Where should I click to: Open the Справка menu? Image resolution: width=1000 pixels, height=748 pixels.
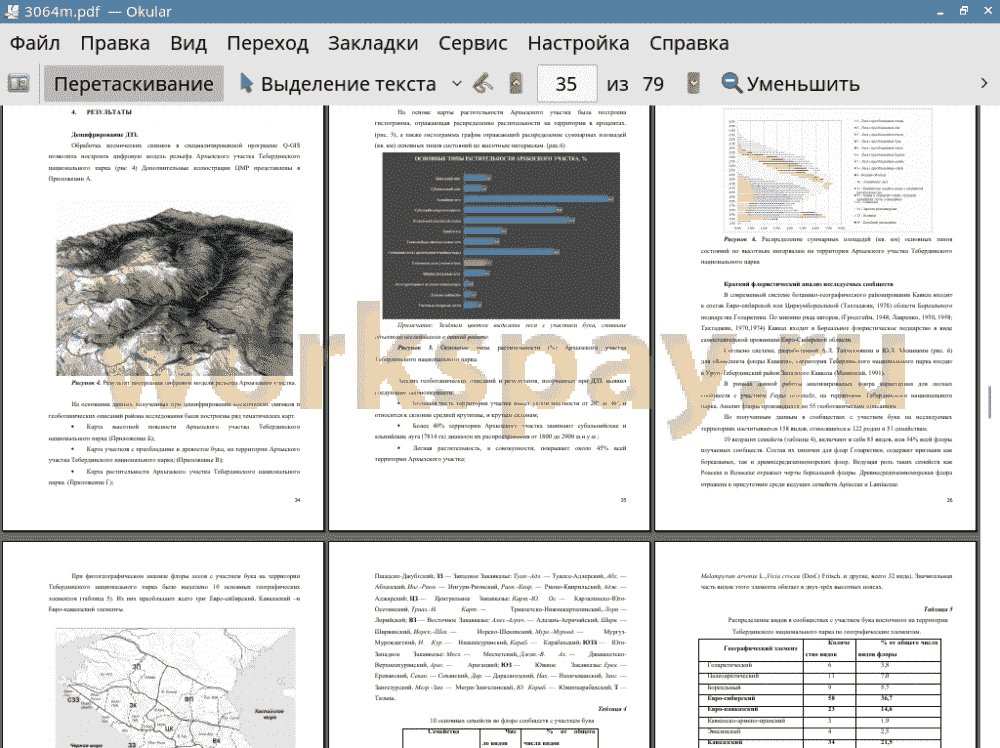pyautogui.click(x=689, y=43)
